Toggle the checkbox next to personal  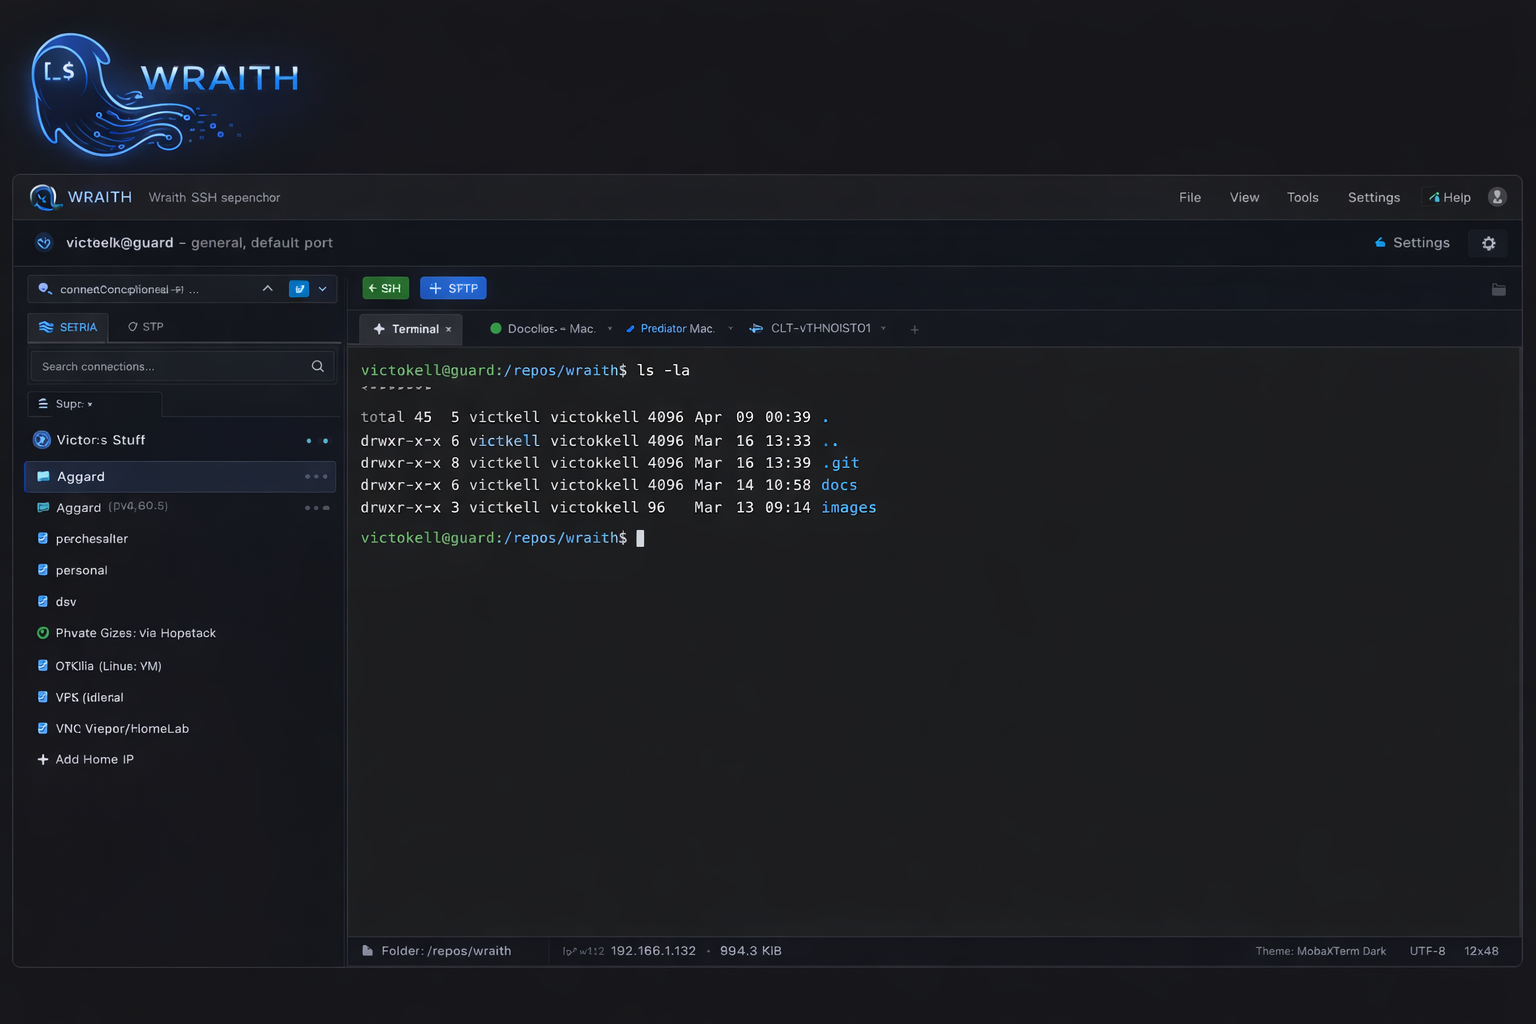43,570
